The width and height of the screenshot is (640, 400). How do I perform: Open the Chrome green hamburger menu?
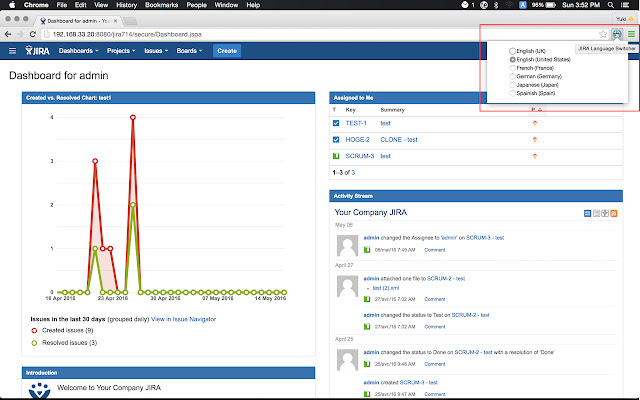pos(631,34)
